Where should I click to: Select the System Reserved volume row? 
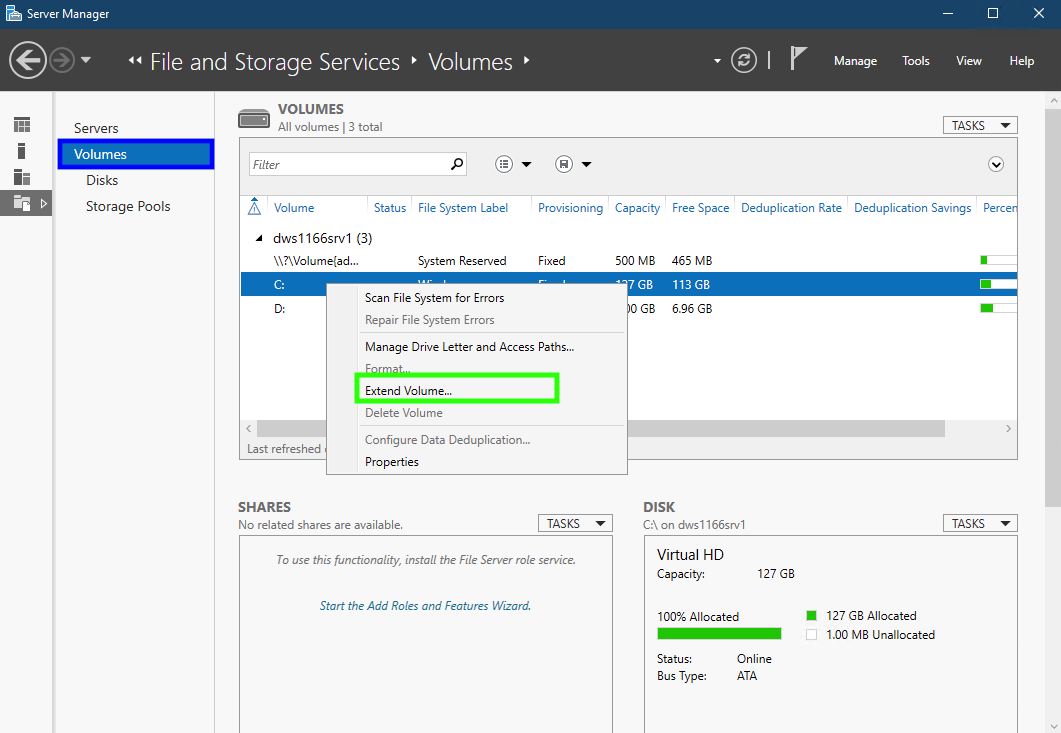point(629,261)
